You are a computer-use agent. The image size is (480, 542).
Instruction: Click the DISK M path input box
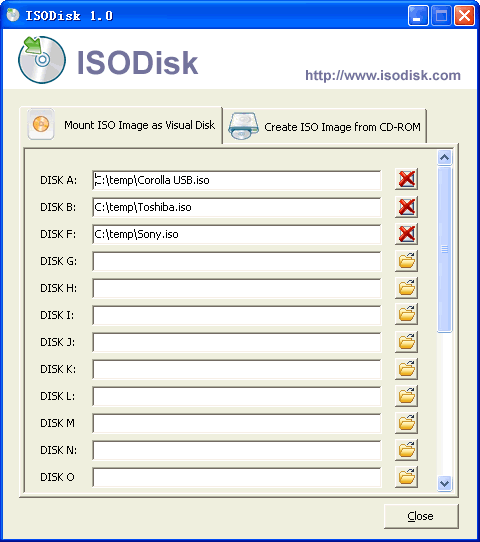coord(237,423)
